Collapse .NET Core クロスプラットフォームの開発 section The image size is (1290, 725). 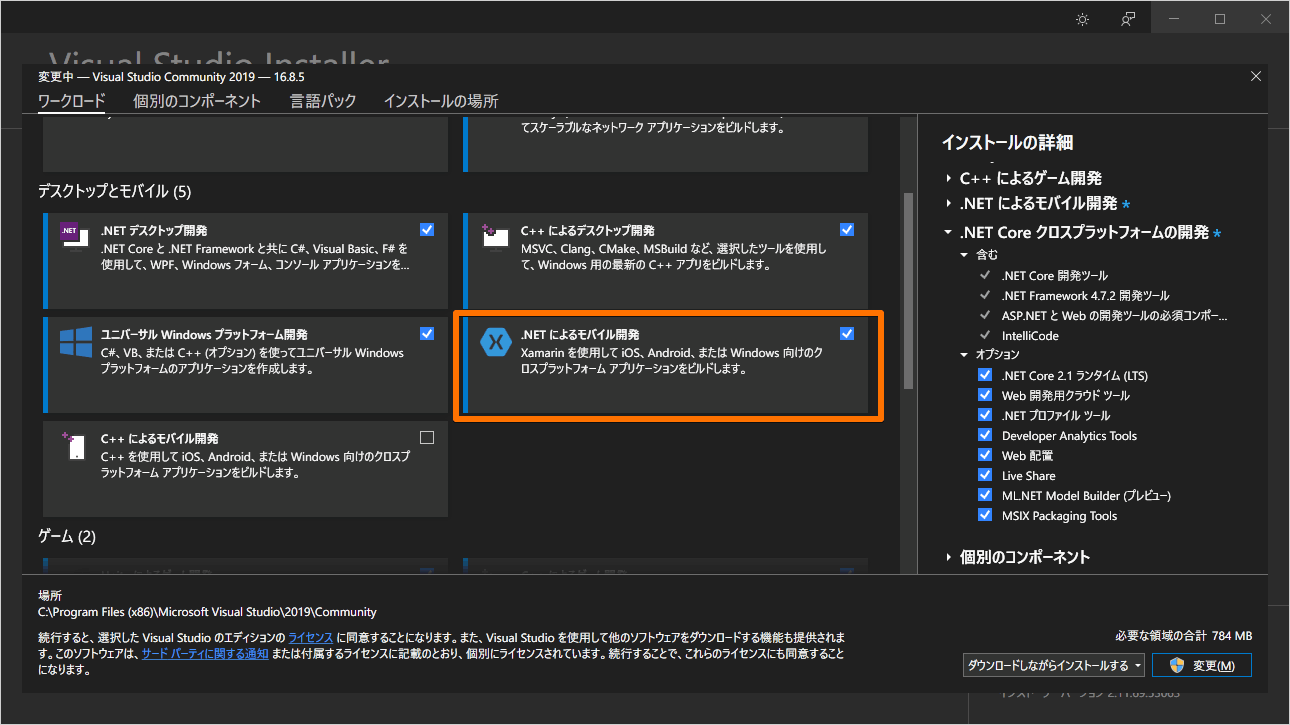[x=949, y=233]
